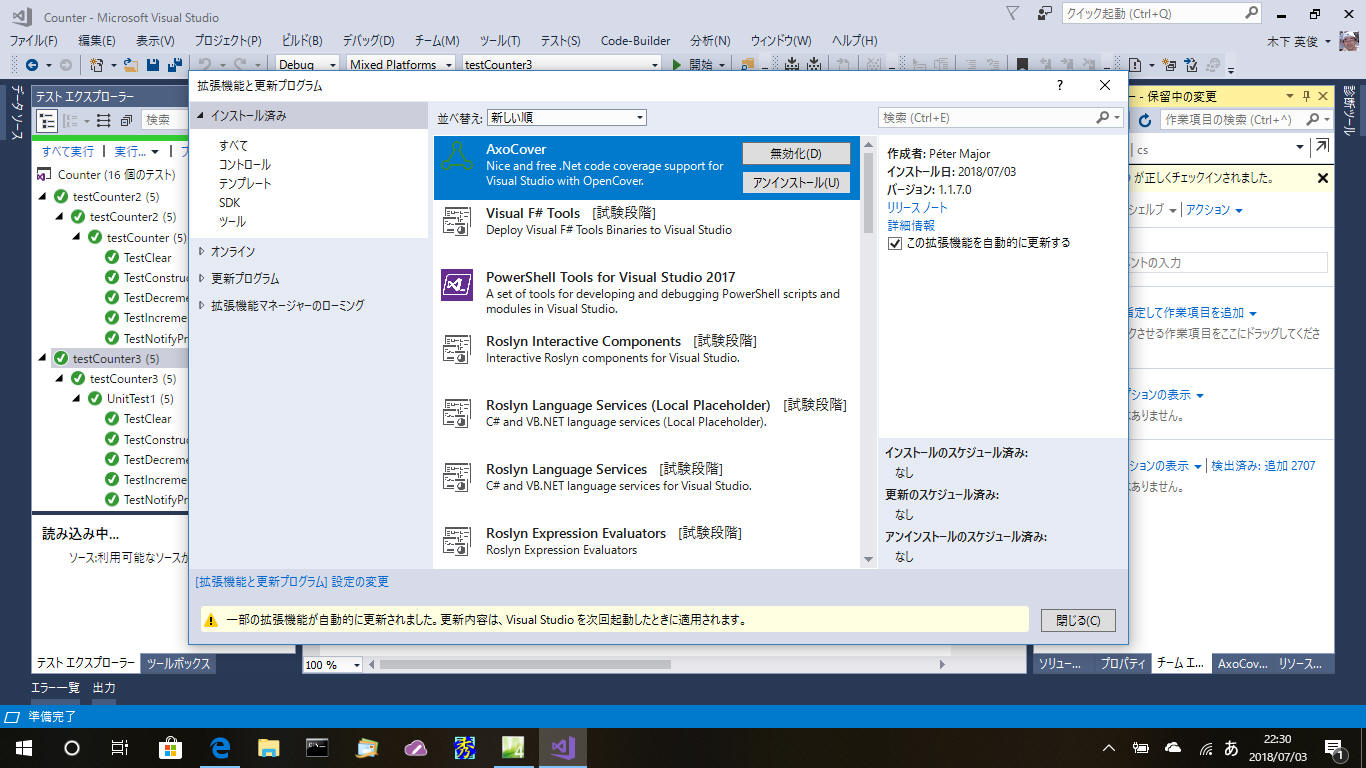
Task: Click the bookmark icon in the toolbar
Action: click(1022, 65)
